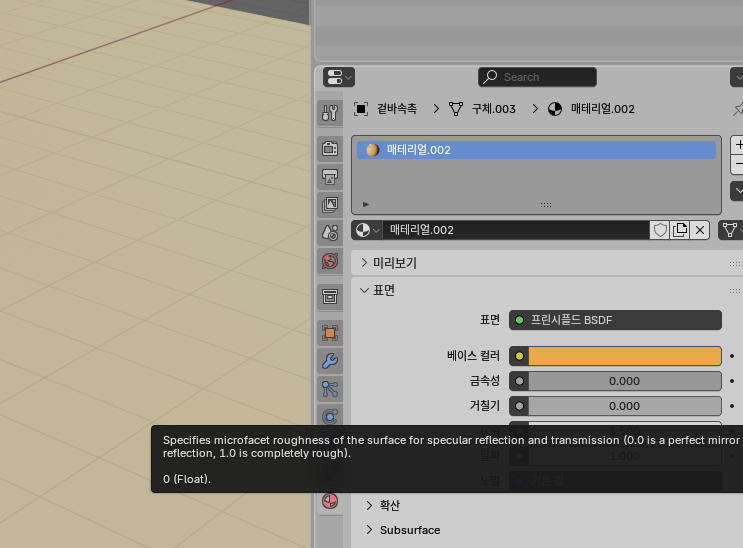
Task: Browse material to be linked
Action: (368, 230)
